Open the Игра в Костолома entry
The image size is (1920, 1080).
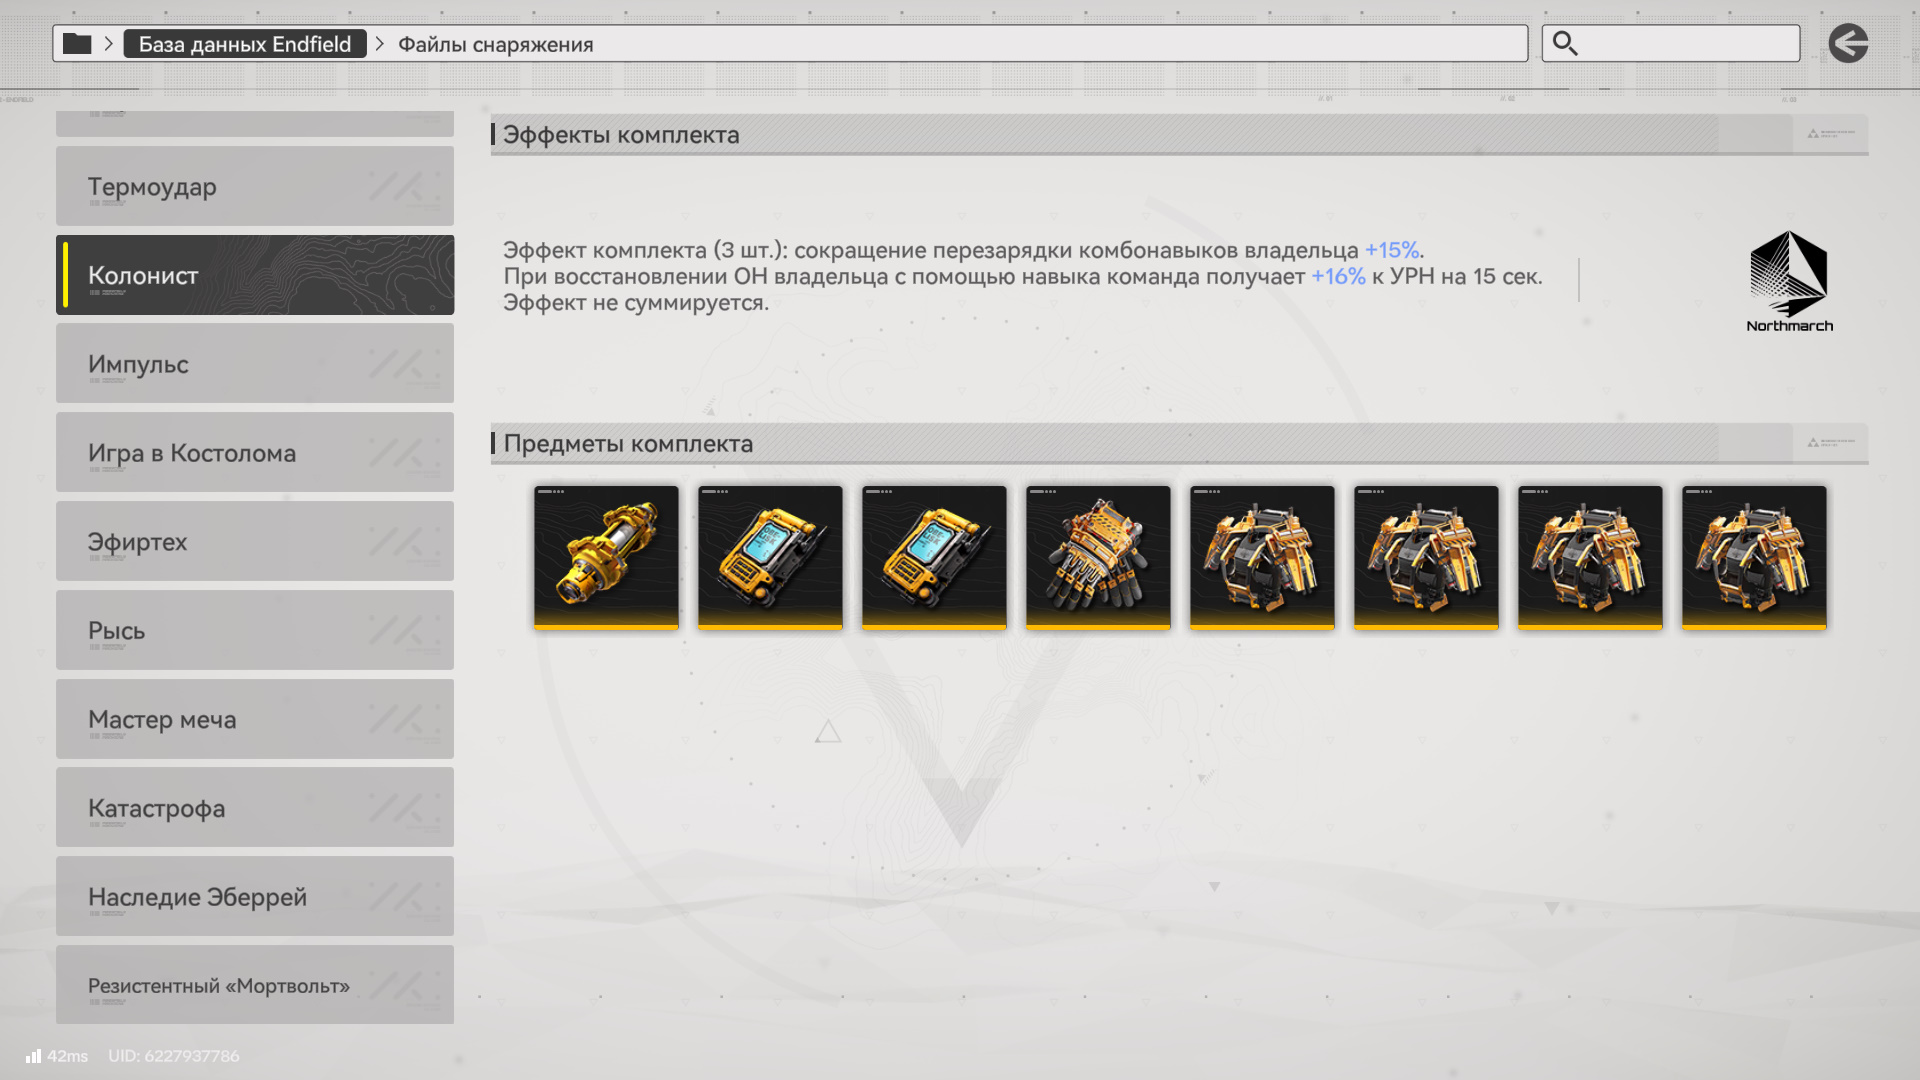tap(255, 453)
